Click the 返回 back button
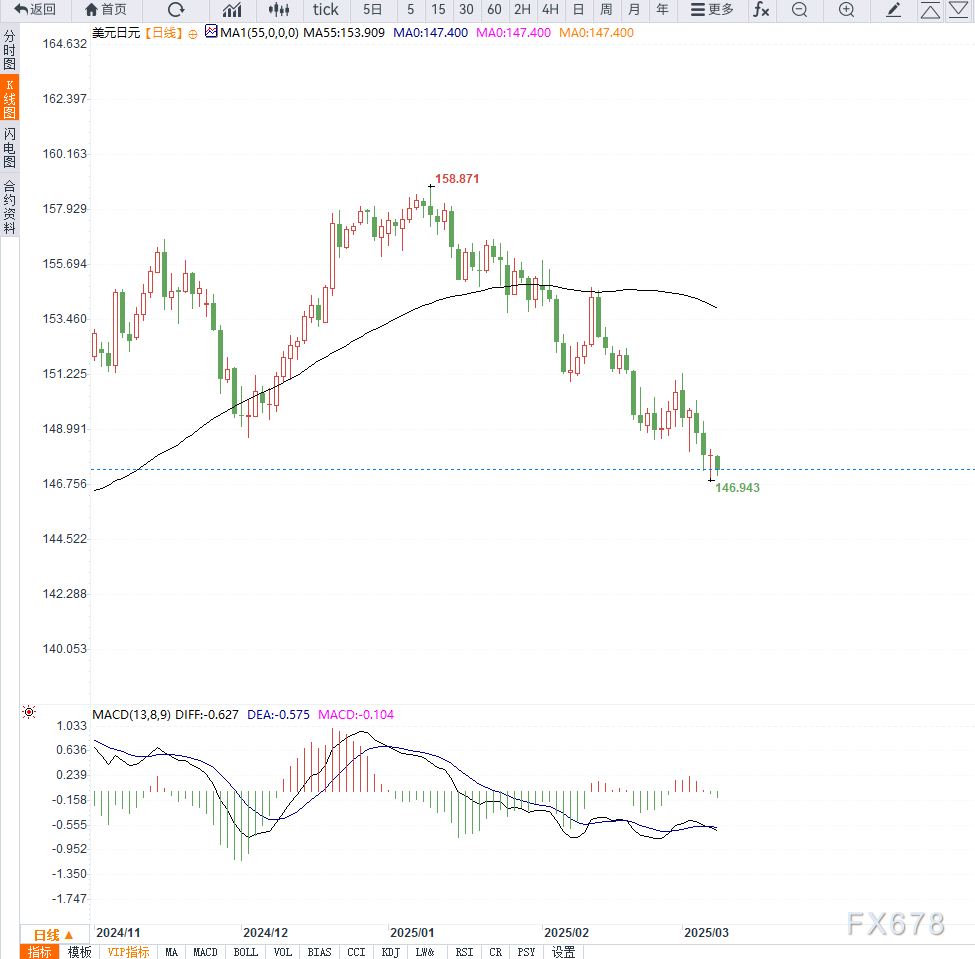The image size is (975, 959). pos(35,9)
